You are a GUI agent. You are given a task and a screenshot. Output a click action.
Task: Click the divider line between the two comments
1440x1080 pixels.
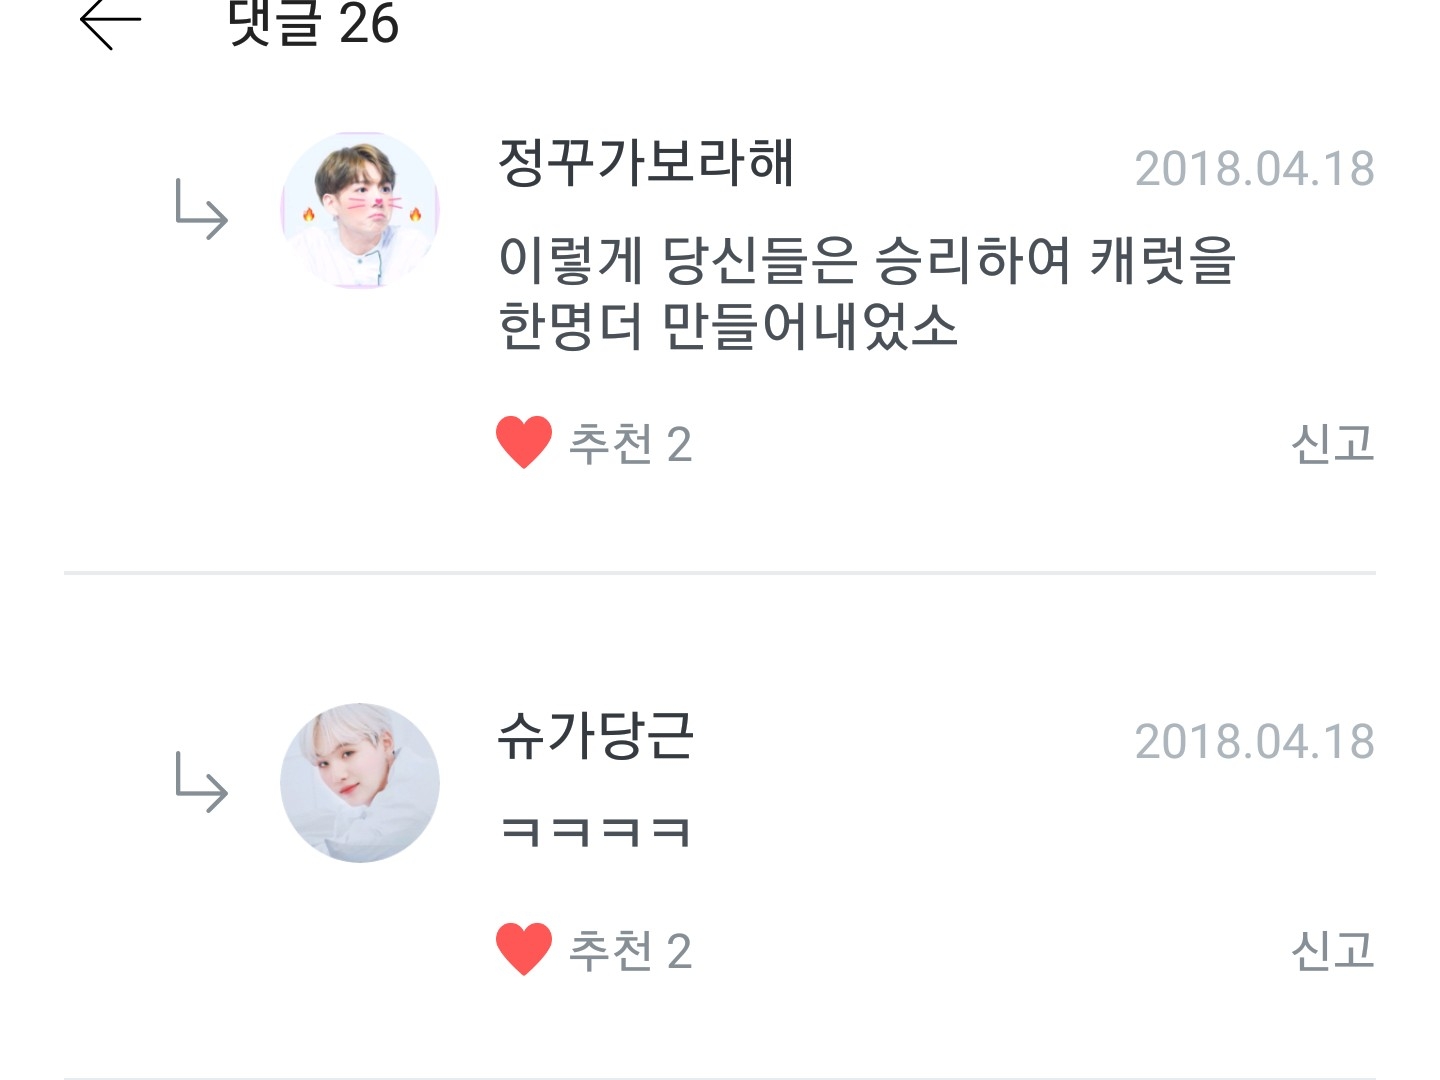click(x=720, y=573)
